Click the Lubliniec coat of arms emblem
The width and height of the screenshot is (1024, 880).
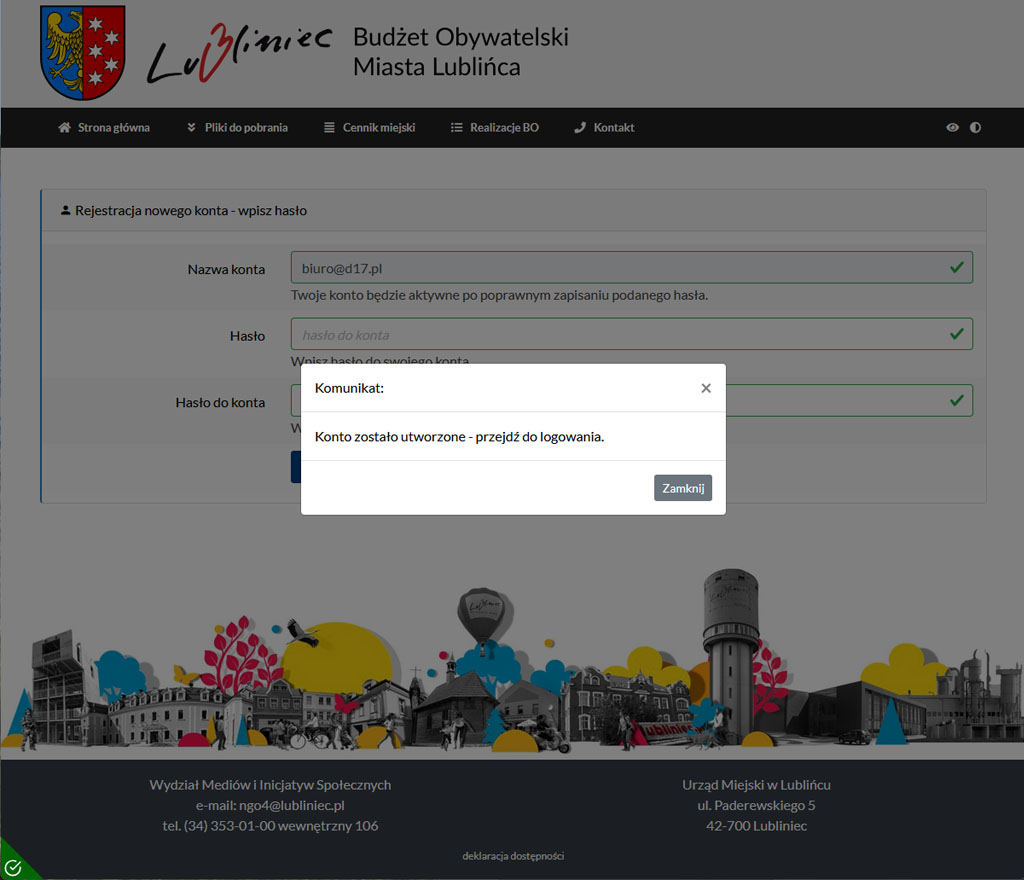pos(82,52)
